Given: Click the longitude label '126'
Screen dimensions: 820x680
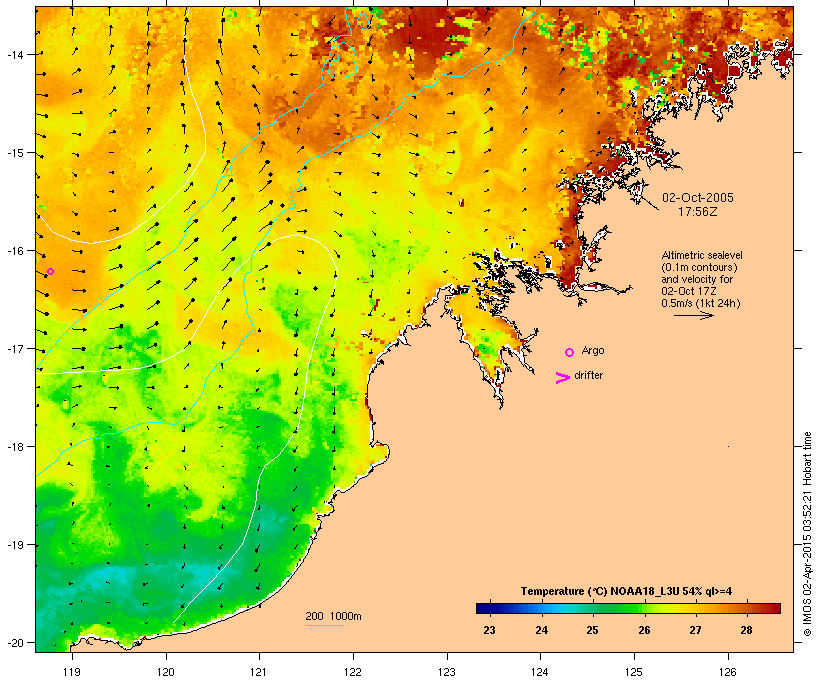Looking at the screenshot, I should tap(728, 672).
